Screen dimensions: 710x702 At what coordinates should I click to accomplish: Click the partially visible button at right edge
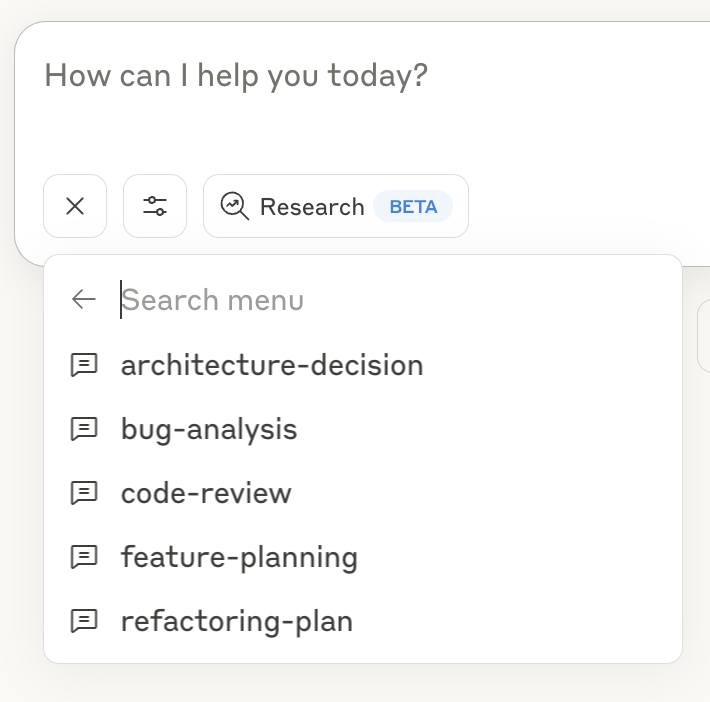coord(703,336)
